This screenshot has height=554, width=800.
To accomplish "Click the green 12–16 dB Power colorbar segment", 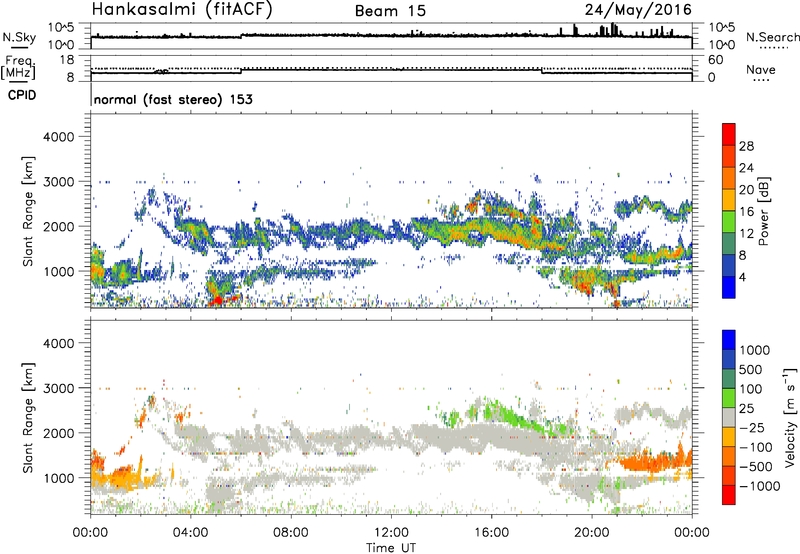I will point(729,222).
